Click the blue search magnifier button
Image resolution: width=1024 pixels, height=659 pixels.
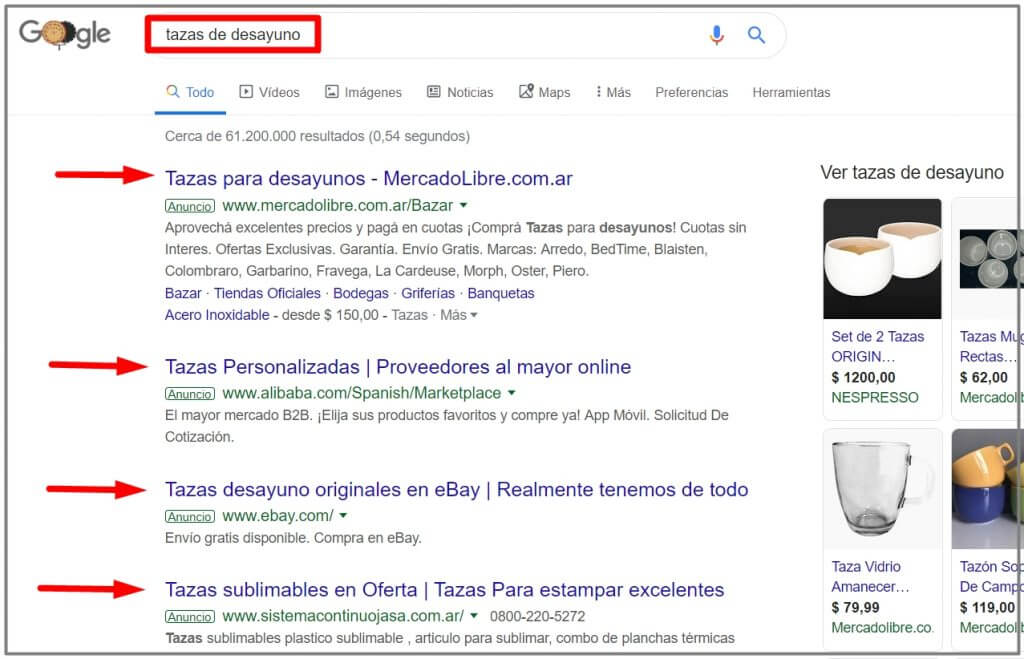point(756,35)
